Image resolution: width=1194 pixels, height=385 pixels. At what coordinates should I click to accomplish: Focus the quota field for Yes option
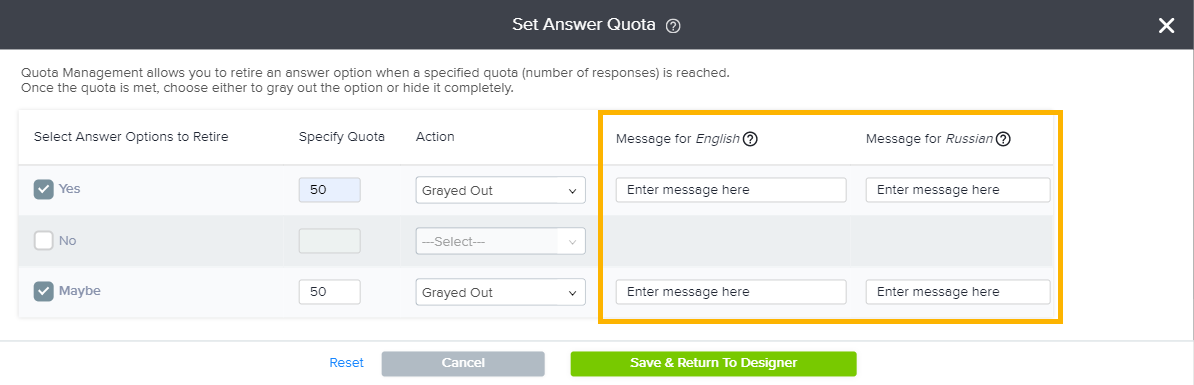point(330,190)
